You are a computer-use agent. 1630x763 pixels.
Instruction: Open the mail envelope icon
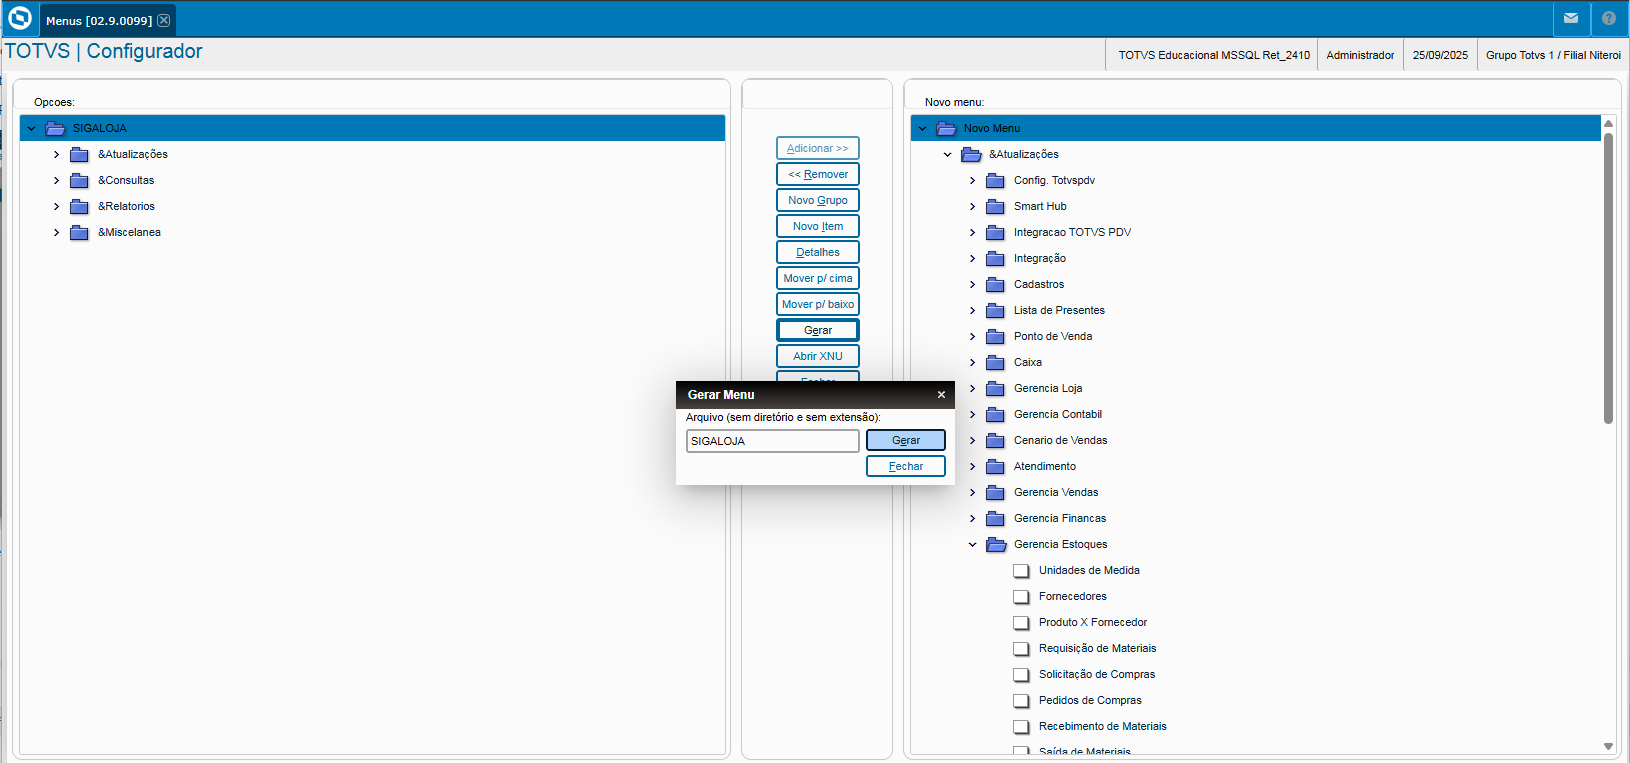pyautogui.click(x=1571, y=19)
